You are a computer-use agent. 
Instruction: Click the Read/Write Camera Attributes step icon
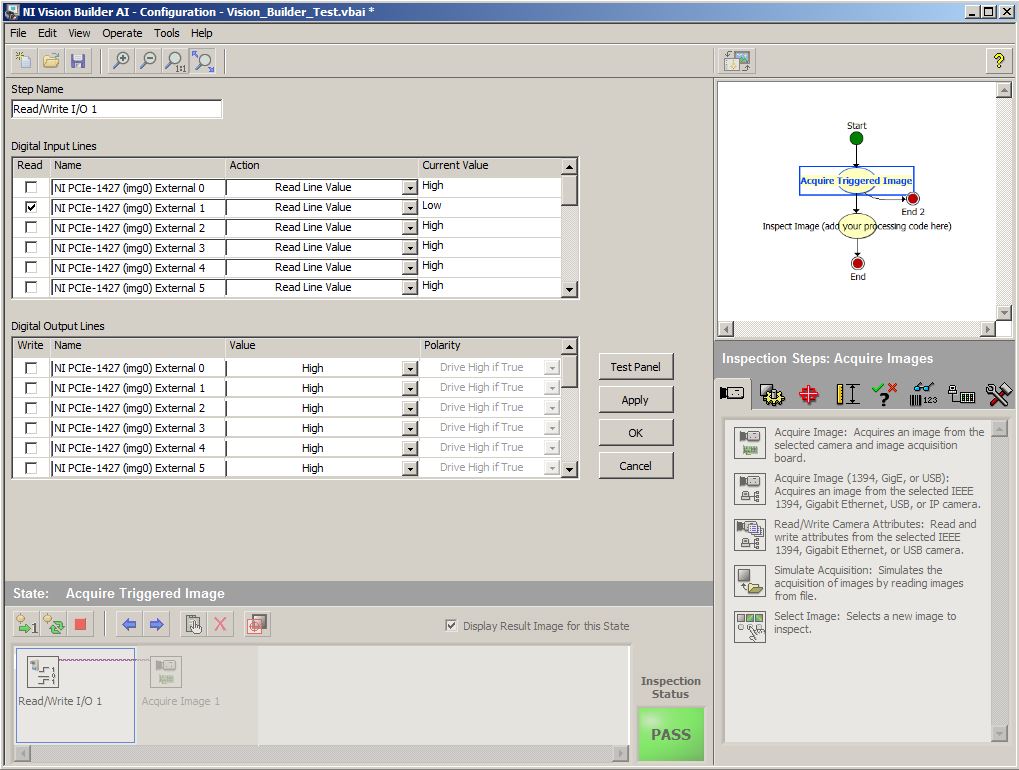pos(749,535)
